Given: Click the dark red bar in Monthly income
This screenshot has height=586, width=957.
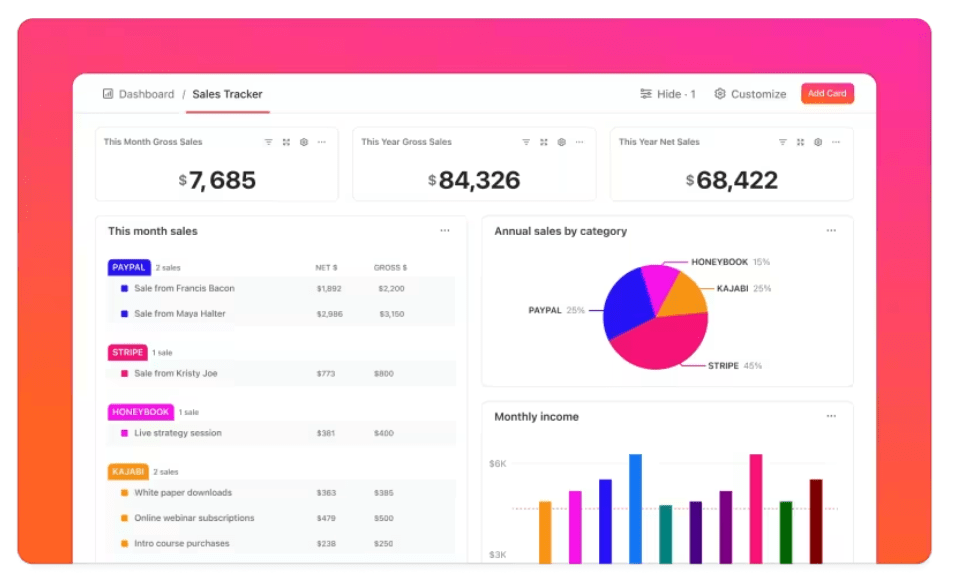Looking at the screenshot, I should (816, 521).
